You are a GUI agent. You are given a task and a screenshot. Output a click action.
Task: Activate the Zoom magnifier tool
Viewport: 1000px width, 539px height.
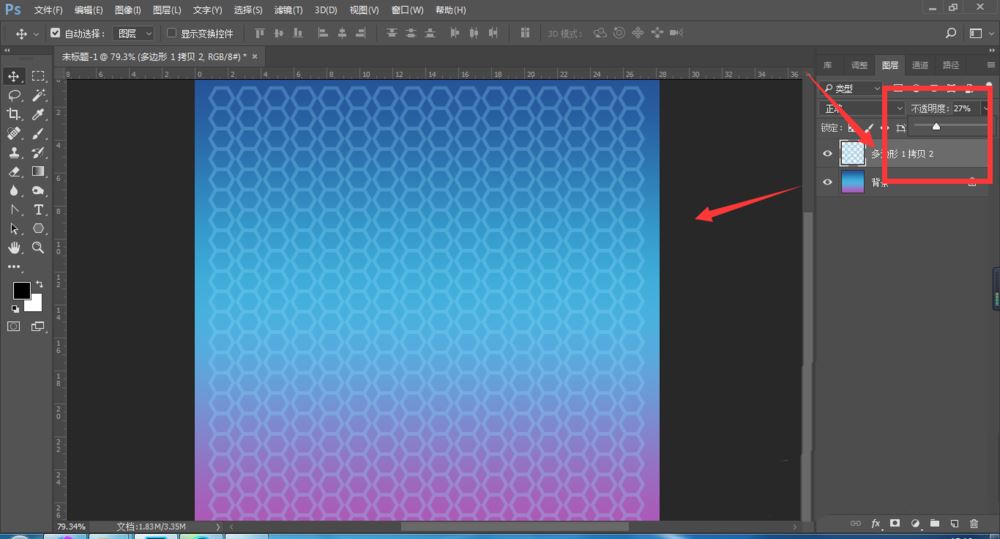tap(38, 247)
